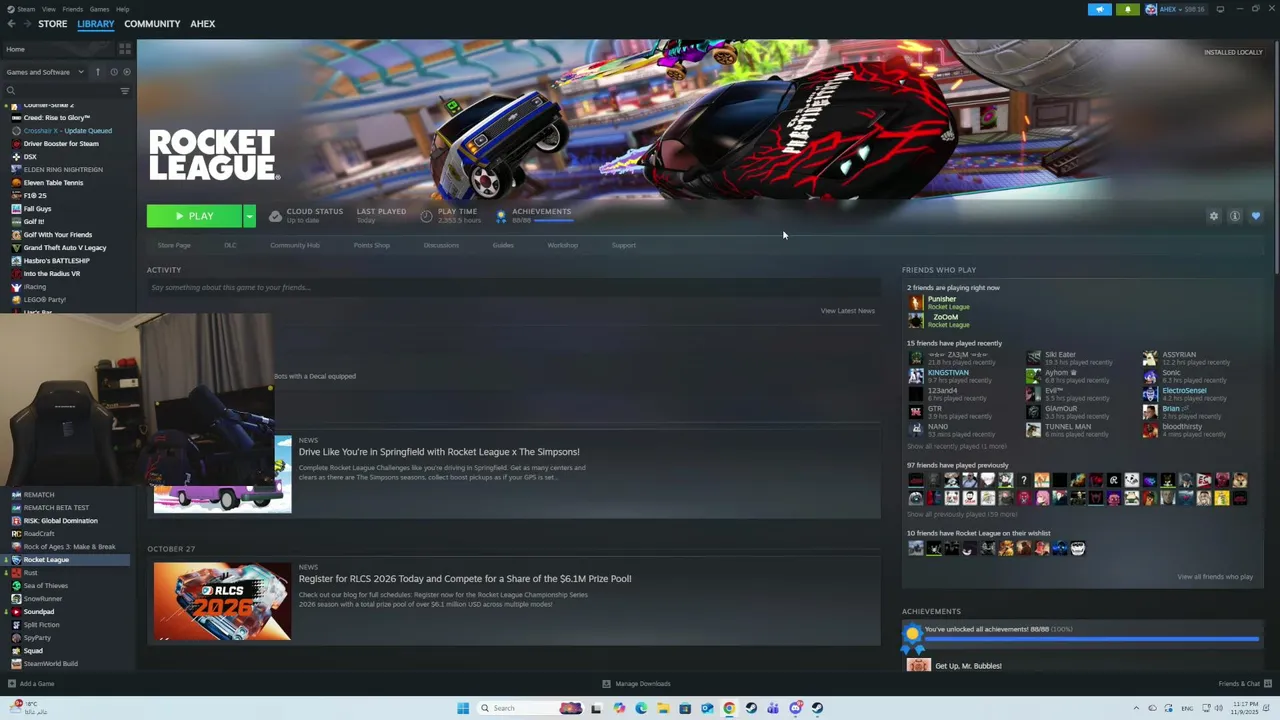Image resolution: width=1280 pixels, height=720 pixels.
Task: Switch to STORE tab
Action: click(53, 24)
